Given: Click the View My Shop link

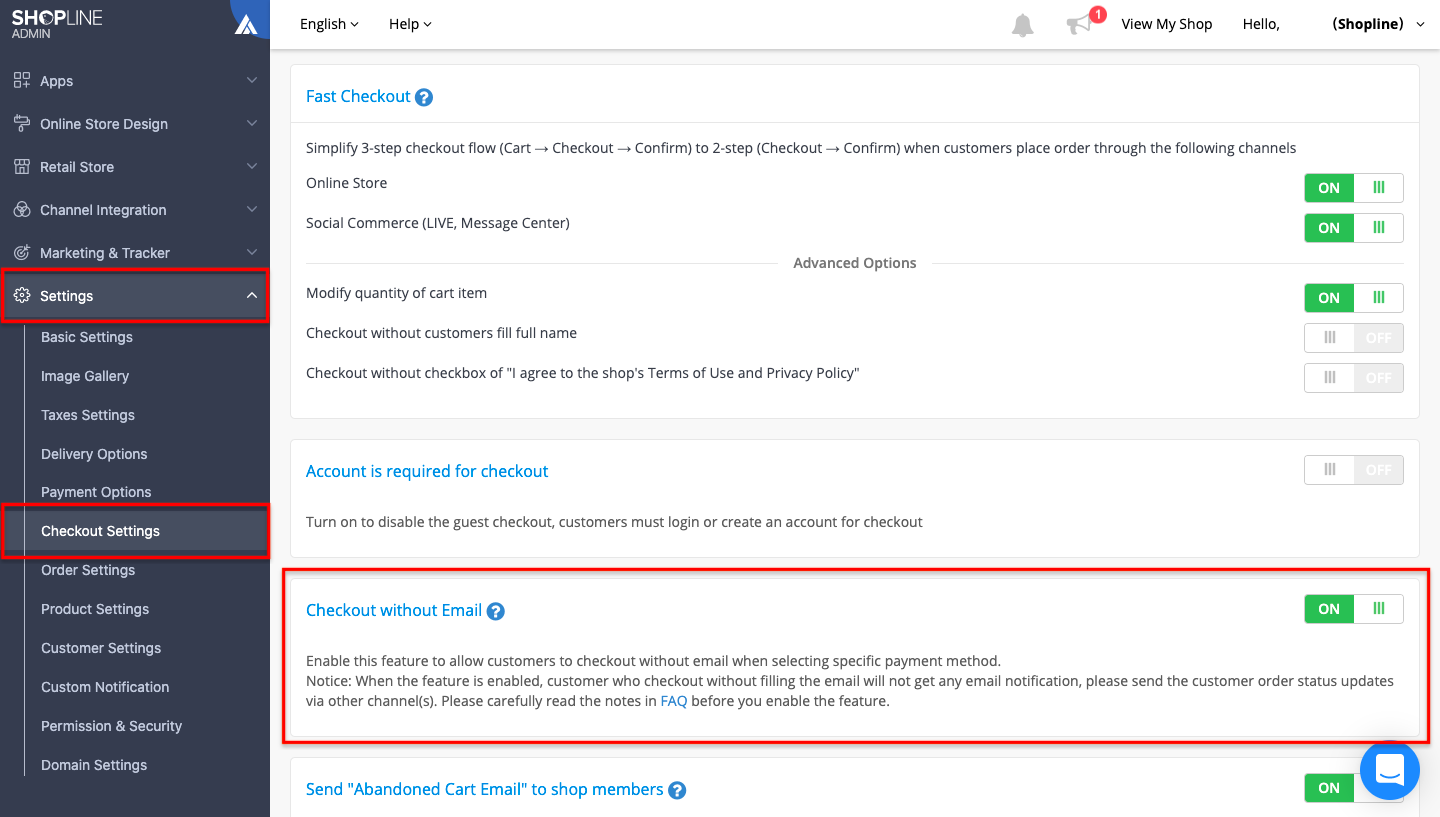Looking at the screenshot, I should pos(1166,24).
